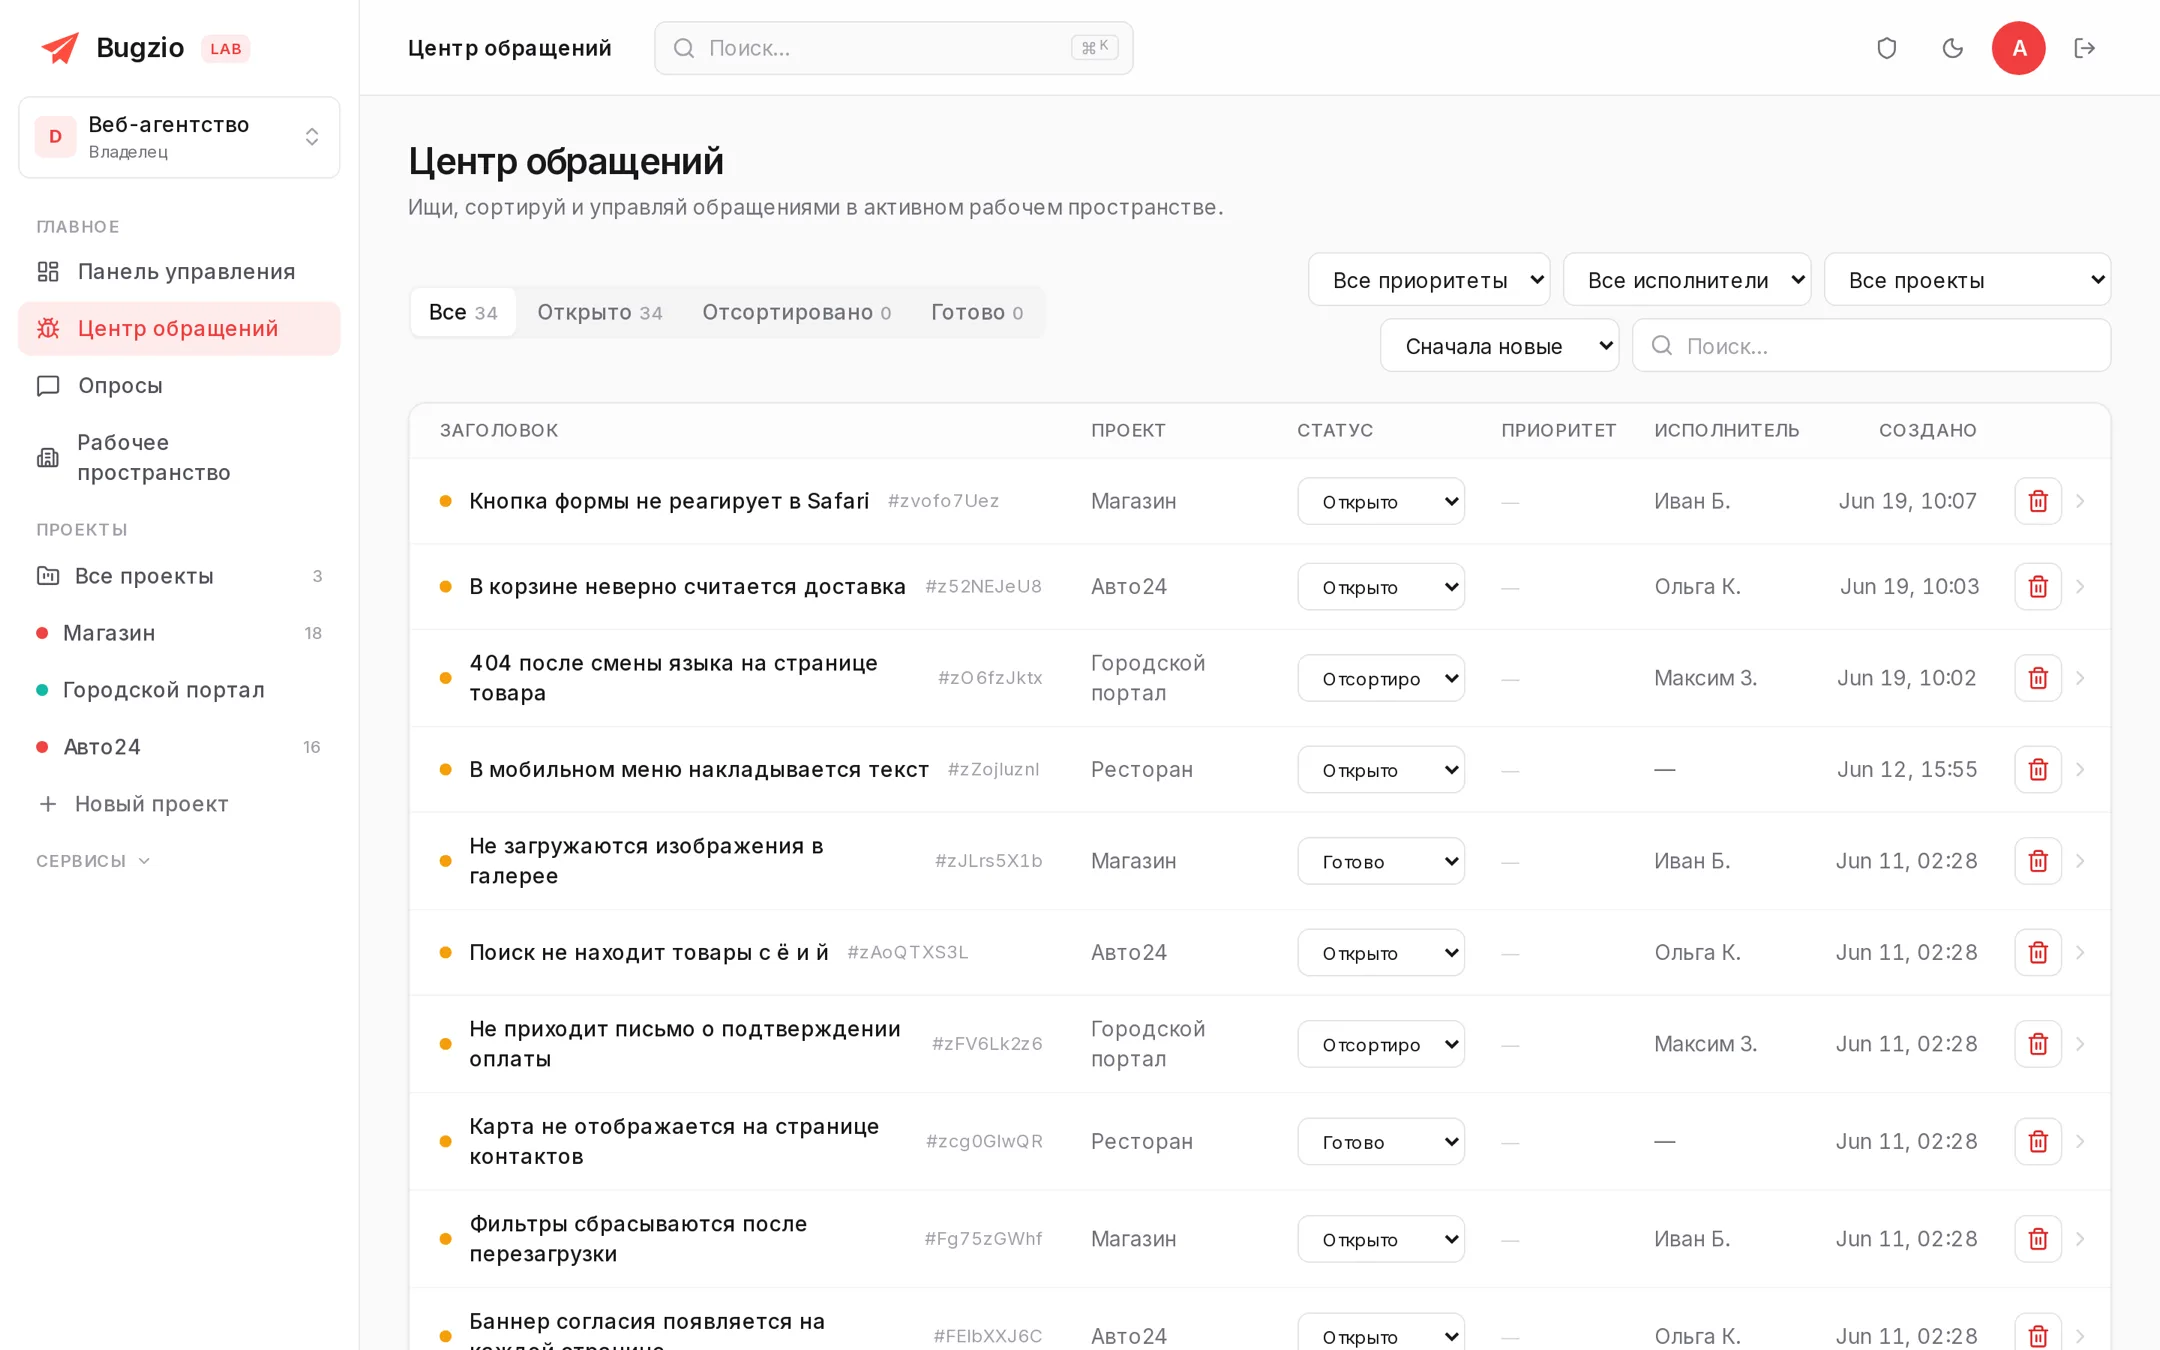Delete the contacts page map ticket

pos(2037,1142)
